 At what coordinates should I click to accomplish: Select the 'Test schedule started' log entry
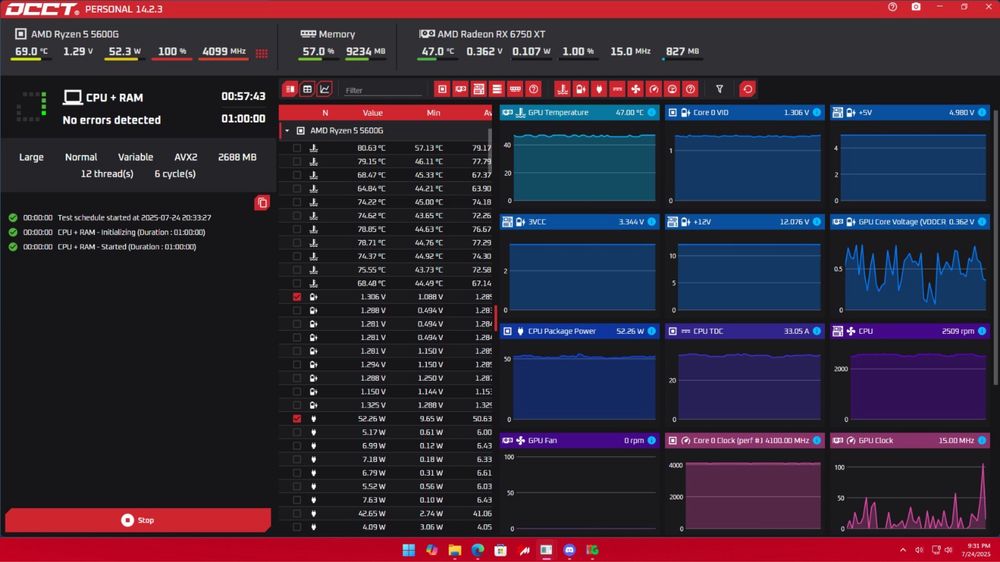tap(110, 218)
